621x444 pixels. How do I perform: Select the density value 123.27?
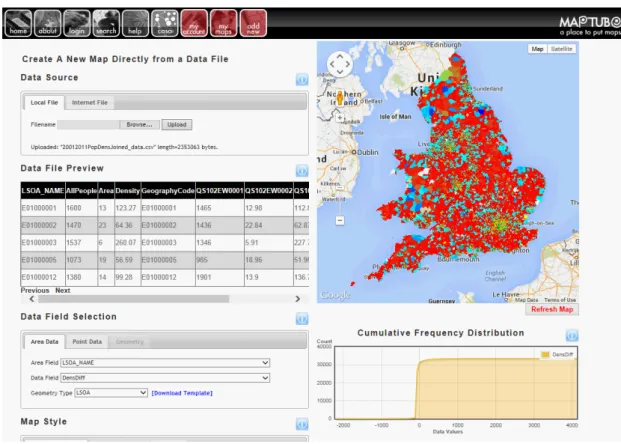tap(127, 208)
